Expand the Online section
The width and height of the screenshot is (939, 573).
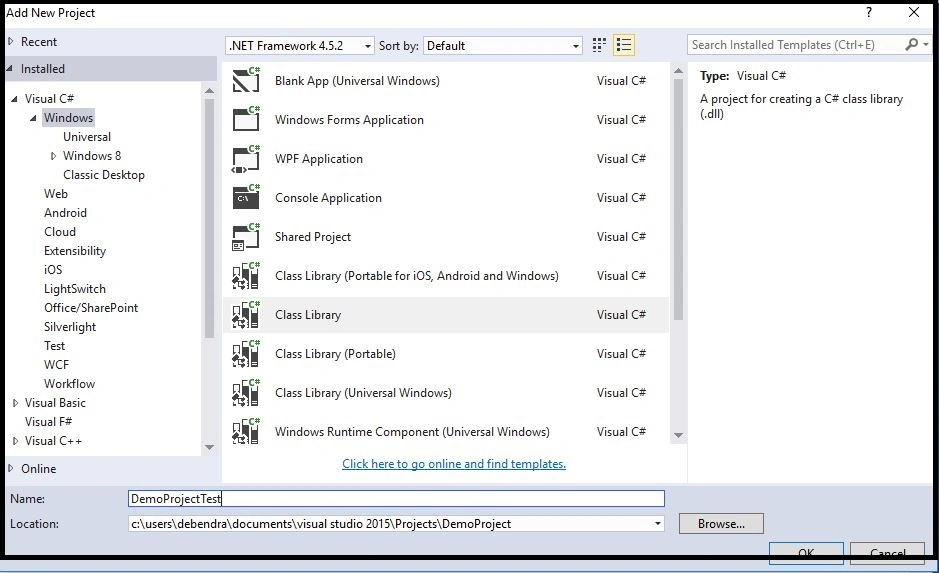(x=11, y=468)
